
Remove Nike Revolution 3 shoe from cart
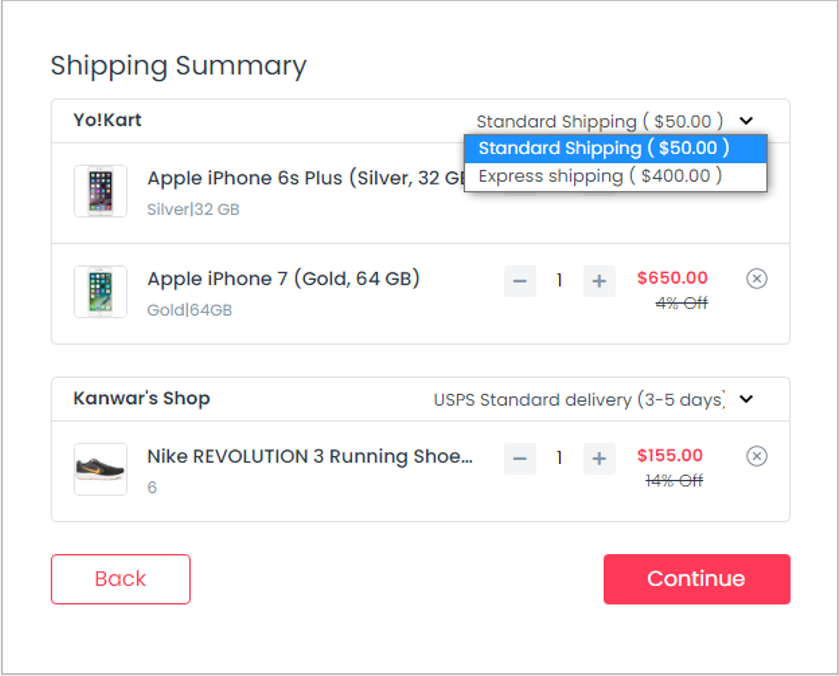(x=757, y=457)
